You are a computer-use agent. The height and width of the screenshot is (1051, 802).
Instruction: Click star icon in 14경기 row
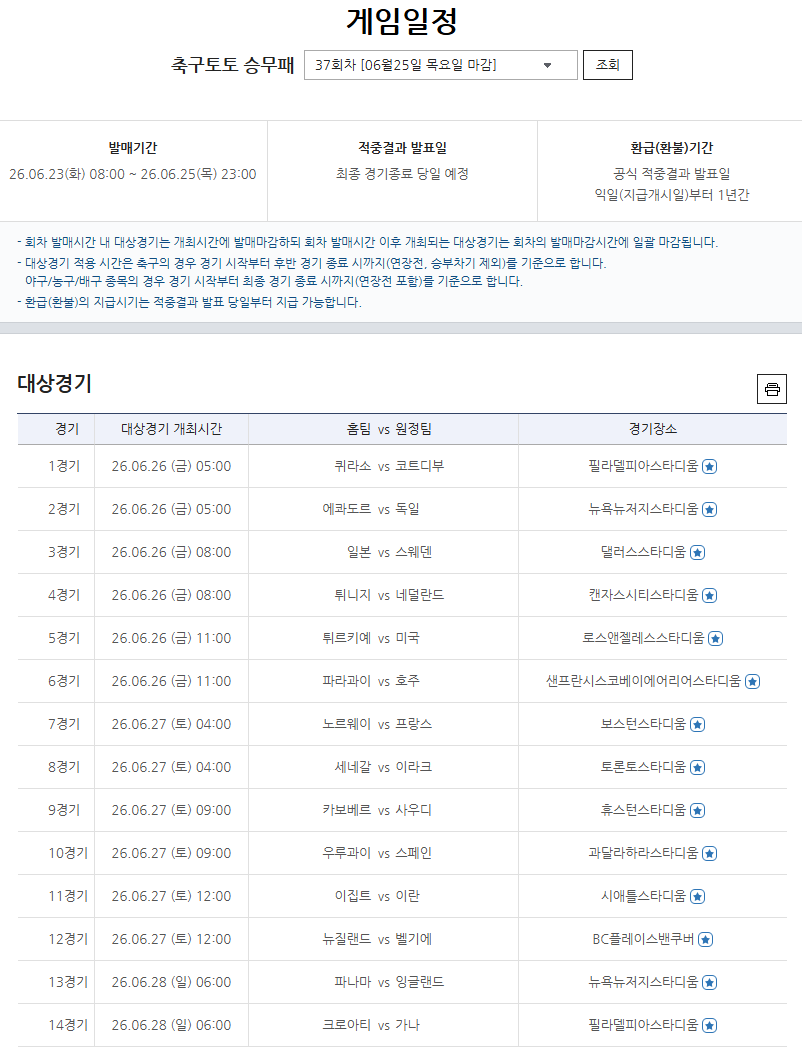click(710, 1026)
